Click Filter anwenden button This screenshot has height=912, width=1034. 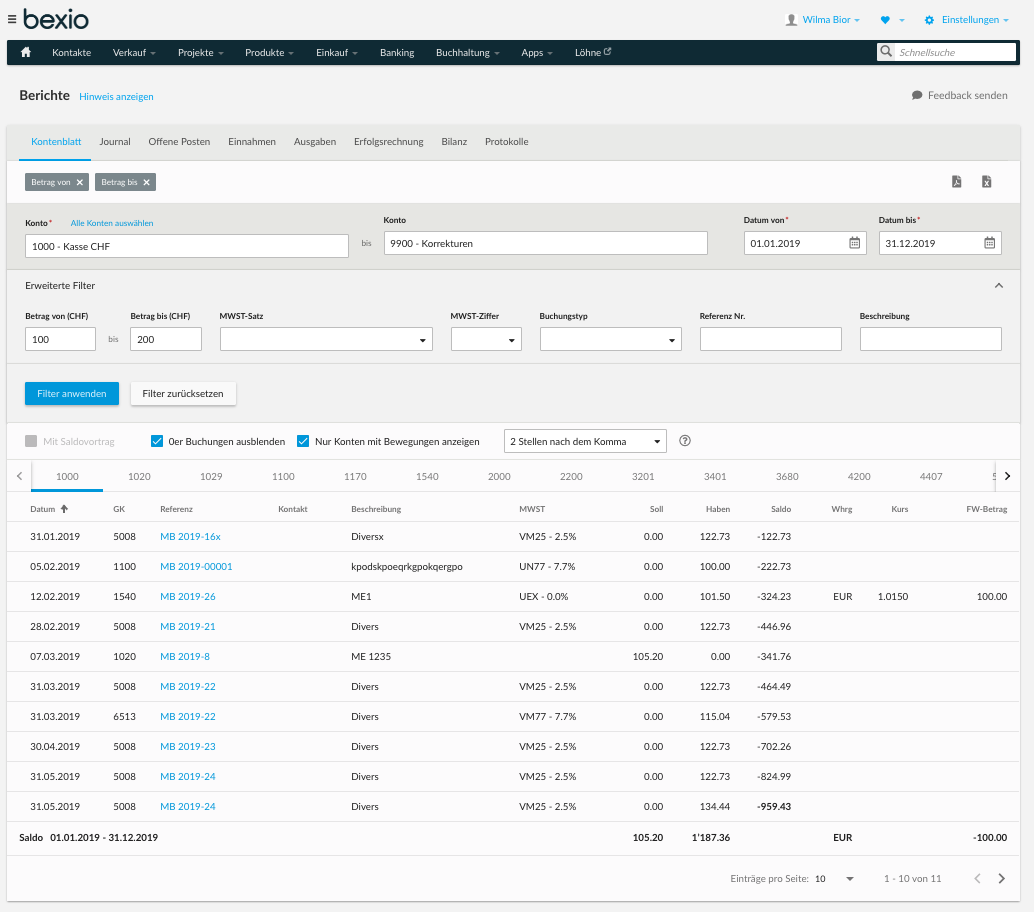[72, 393]
